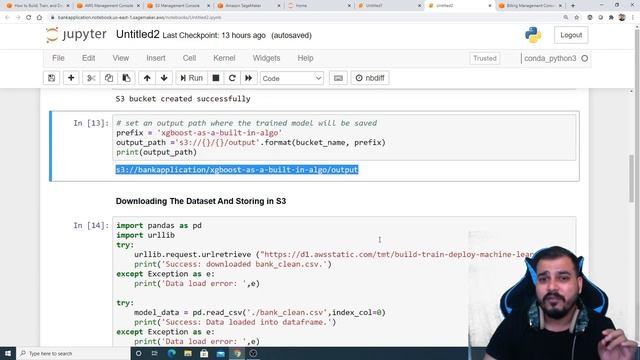Viewport: 640px width, 360px height.
Task: Switch to the Home browser tab
Action: [318, 6]
